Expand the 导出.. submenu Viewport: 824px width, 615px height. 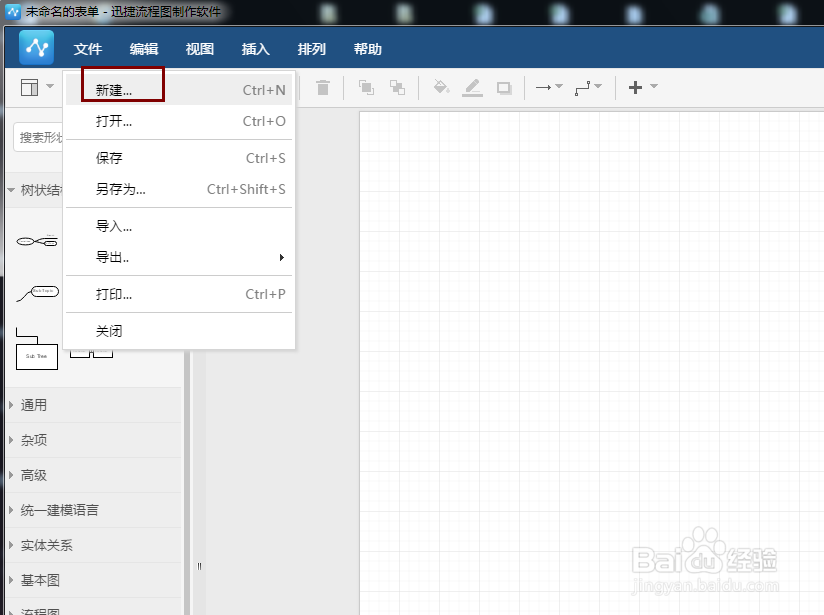coord(179,257)
